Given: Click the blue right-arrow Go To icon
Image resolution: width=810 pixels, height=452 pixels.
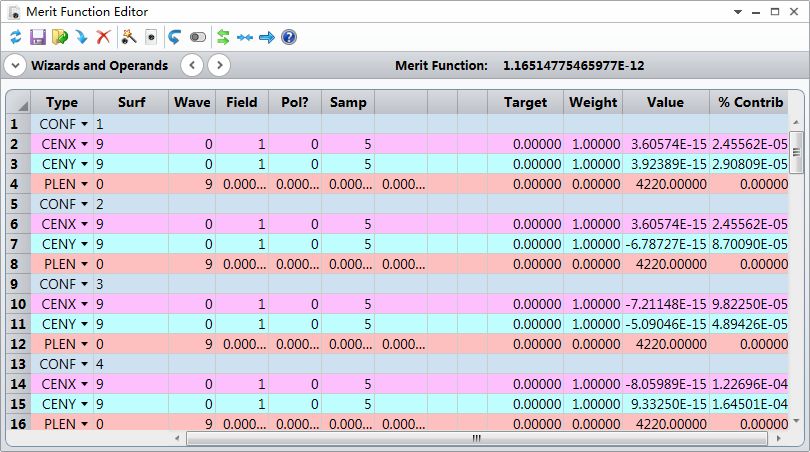Looking at the screenshot, I should click(267, 37).
